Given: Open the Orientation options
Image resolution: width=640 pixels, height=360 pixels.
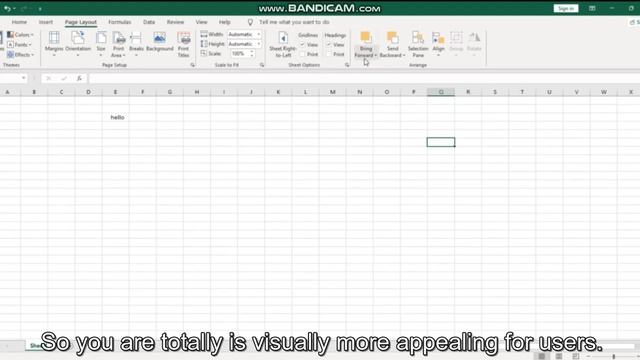Looking at the screenshot, I should click(78, 44).
